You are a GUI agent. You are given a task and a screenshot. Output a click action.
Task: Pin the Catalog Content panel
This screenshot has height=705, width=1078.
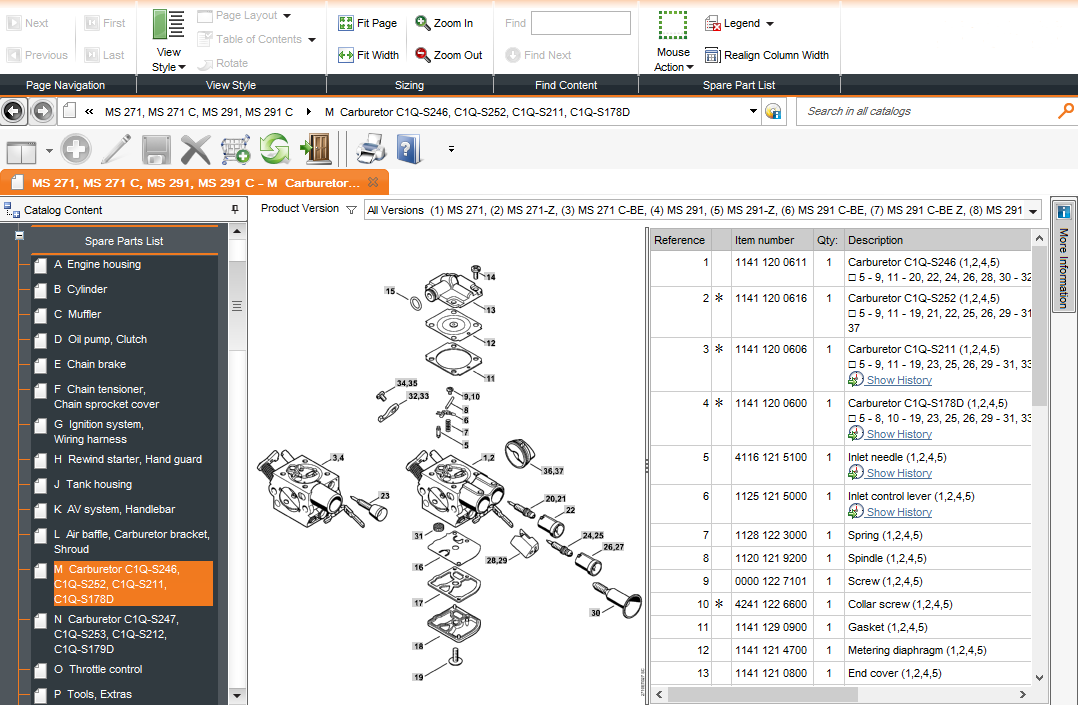point(235,210)
